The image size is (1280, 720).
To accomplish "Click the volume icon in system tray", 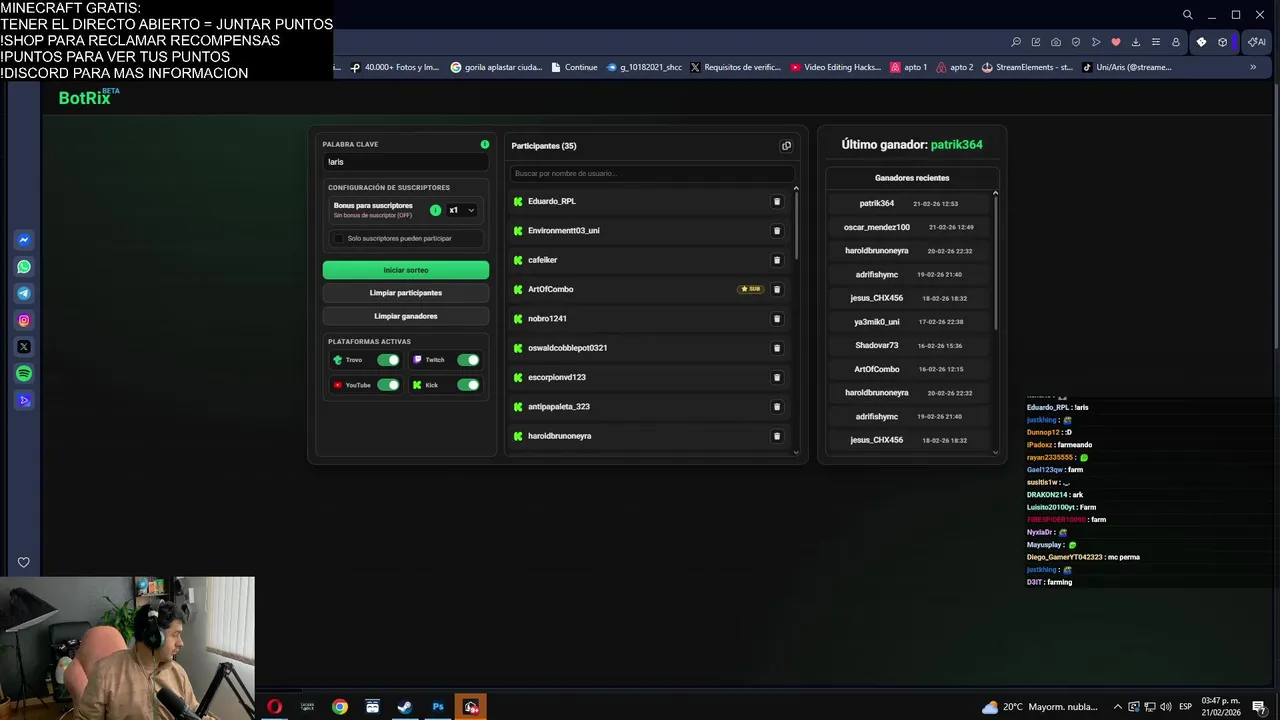I will click(1166, 707).
